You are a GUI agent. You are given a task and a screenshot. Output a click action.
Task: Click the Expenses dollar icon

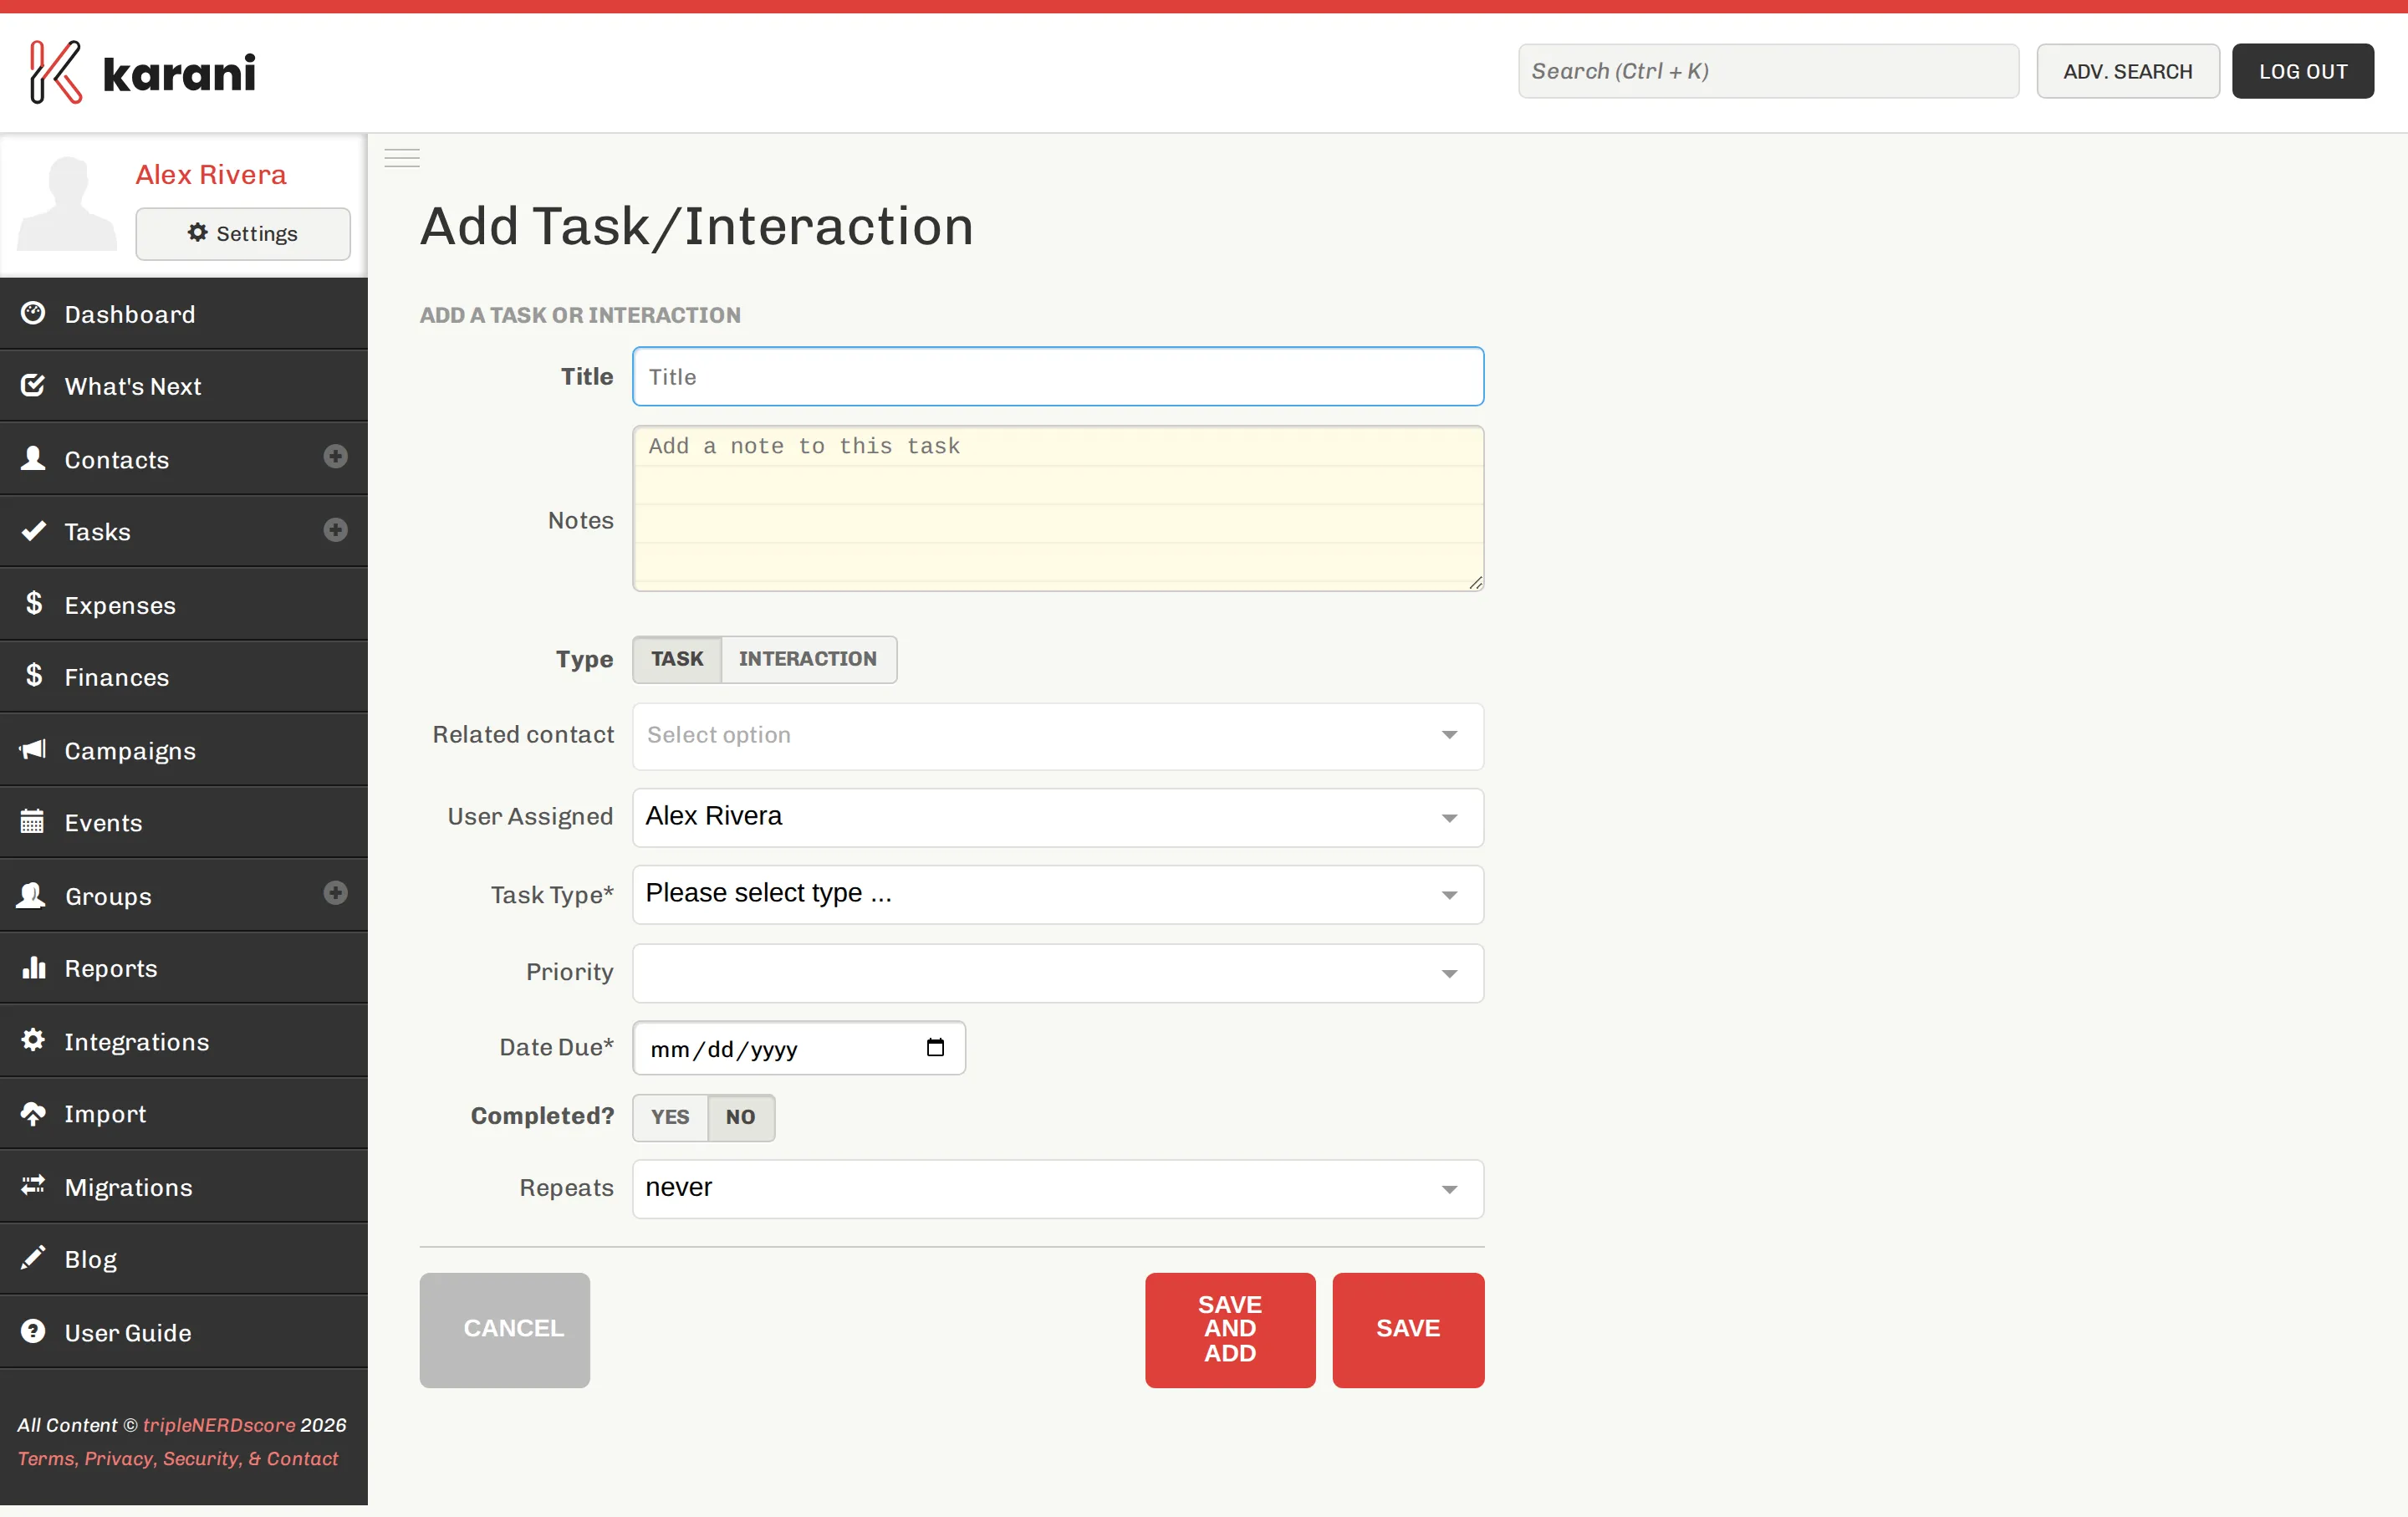pyautogui.click(x=33, y=603)
